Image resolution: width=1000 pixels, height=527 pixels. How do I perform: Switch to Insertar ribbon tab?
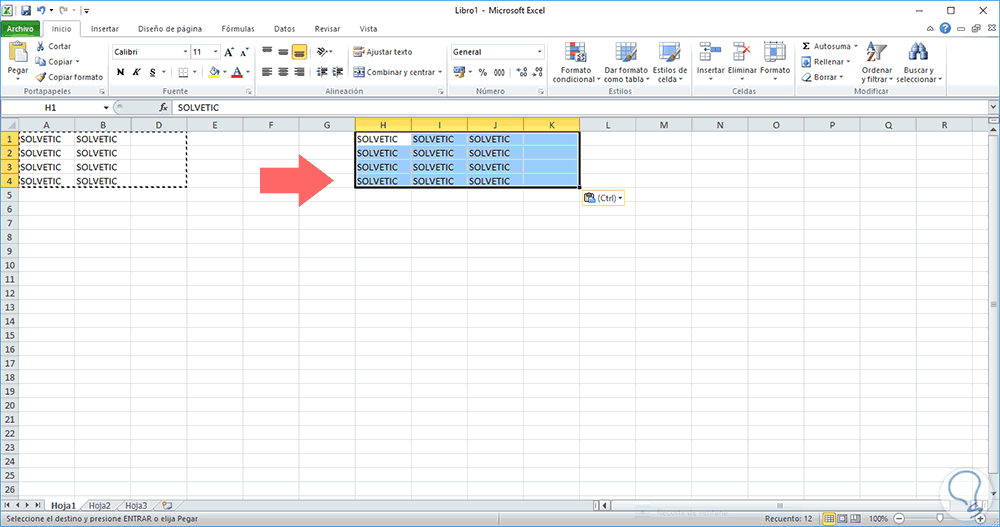tap(105, 29)
